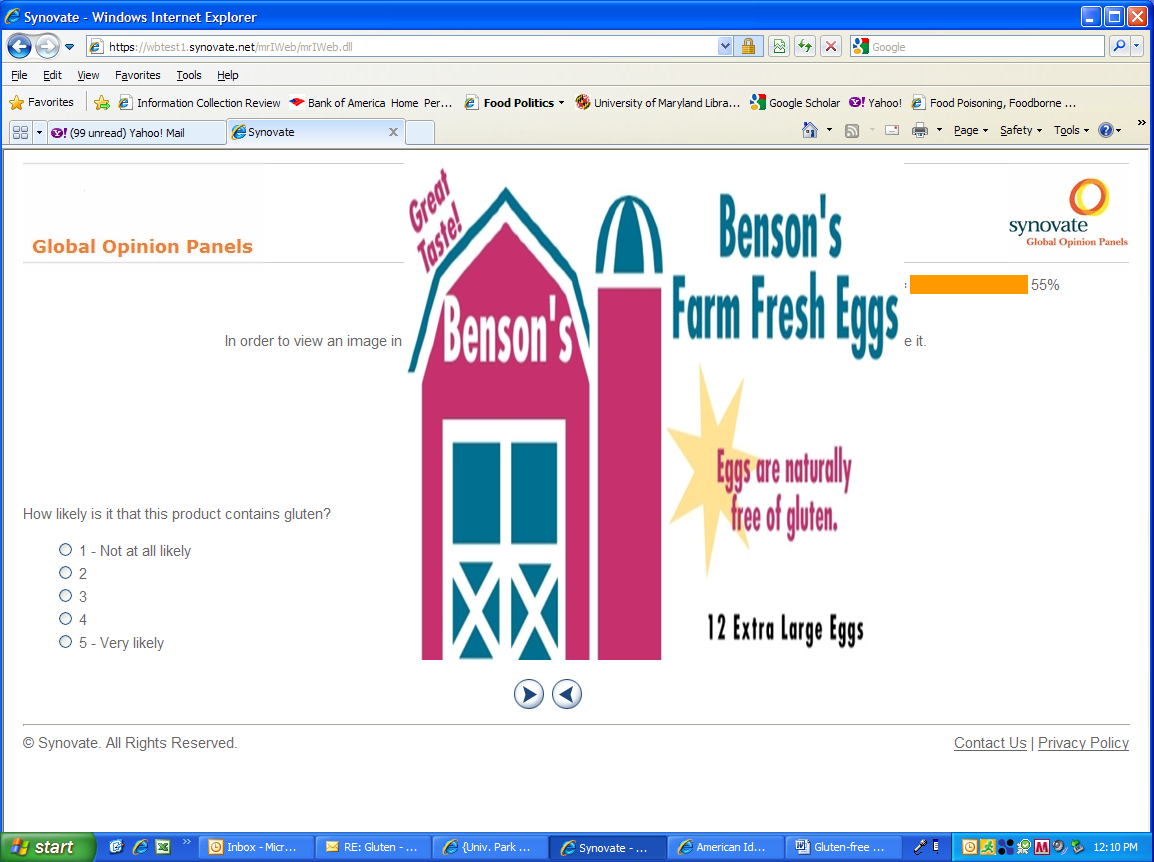Open Food Poisoning, Foodborne favorite
The image size is (1154, 862).
pos(994,103)
